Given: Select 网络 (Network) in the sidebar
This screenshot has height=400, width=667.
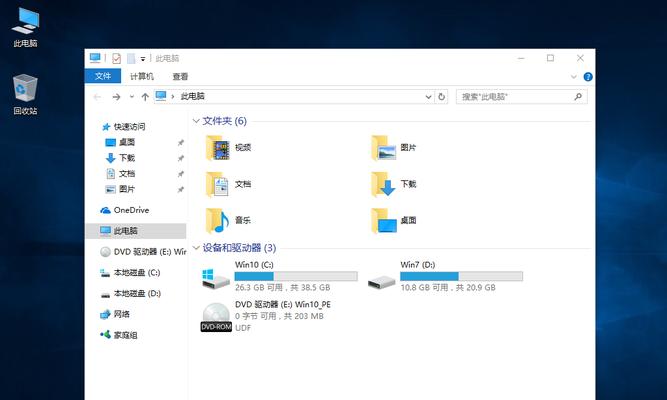Looking at the screenshot, I should [121, 314].
